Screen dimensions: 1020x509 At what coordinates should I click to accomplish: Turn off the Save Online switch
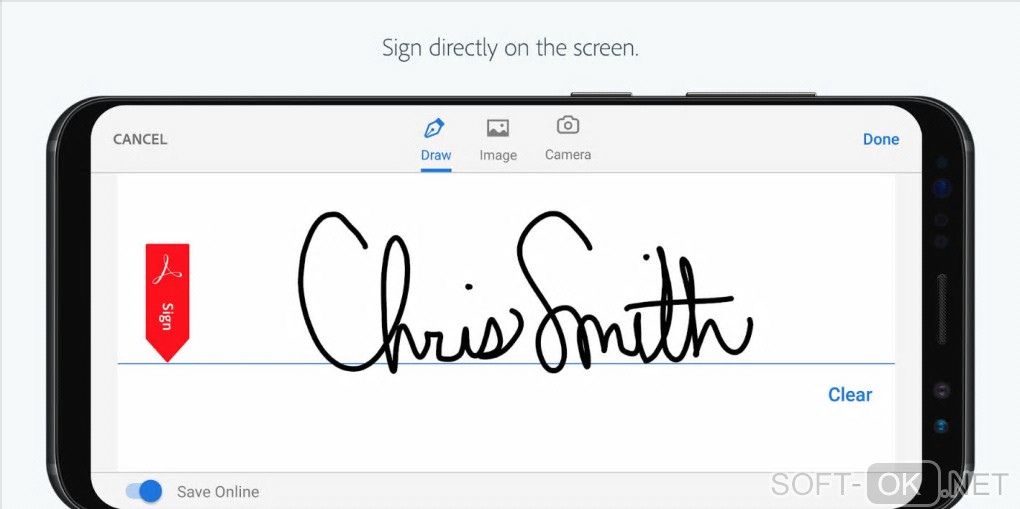click(144, 491)
